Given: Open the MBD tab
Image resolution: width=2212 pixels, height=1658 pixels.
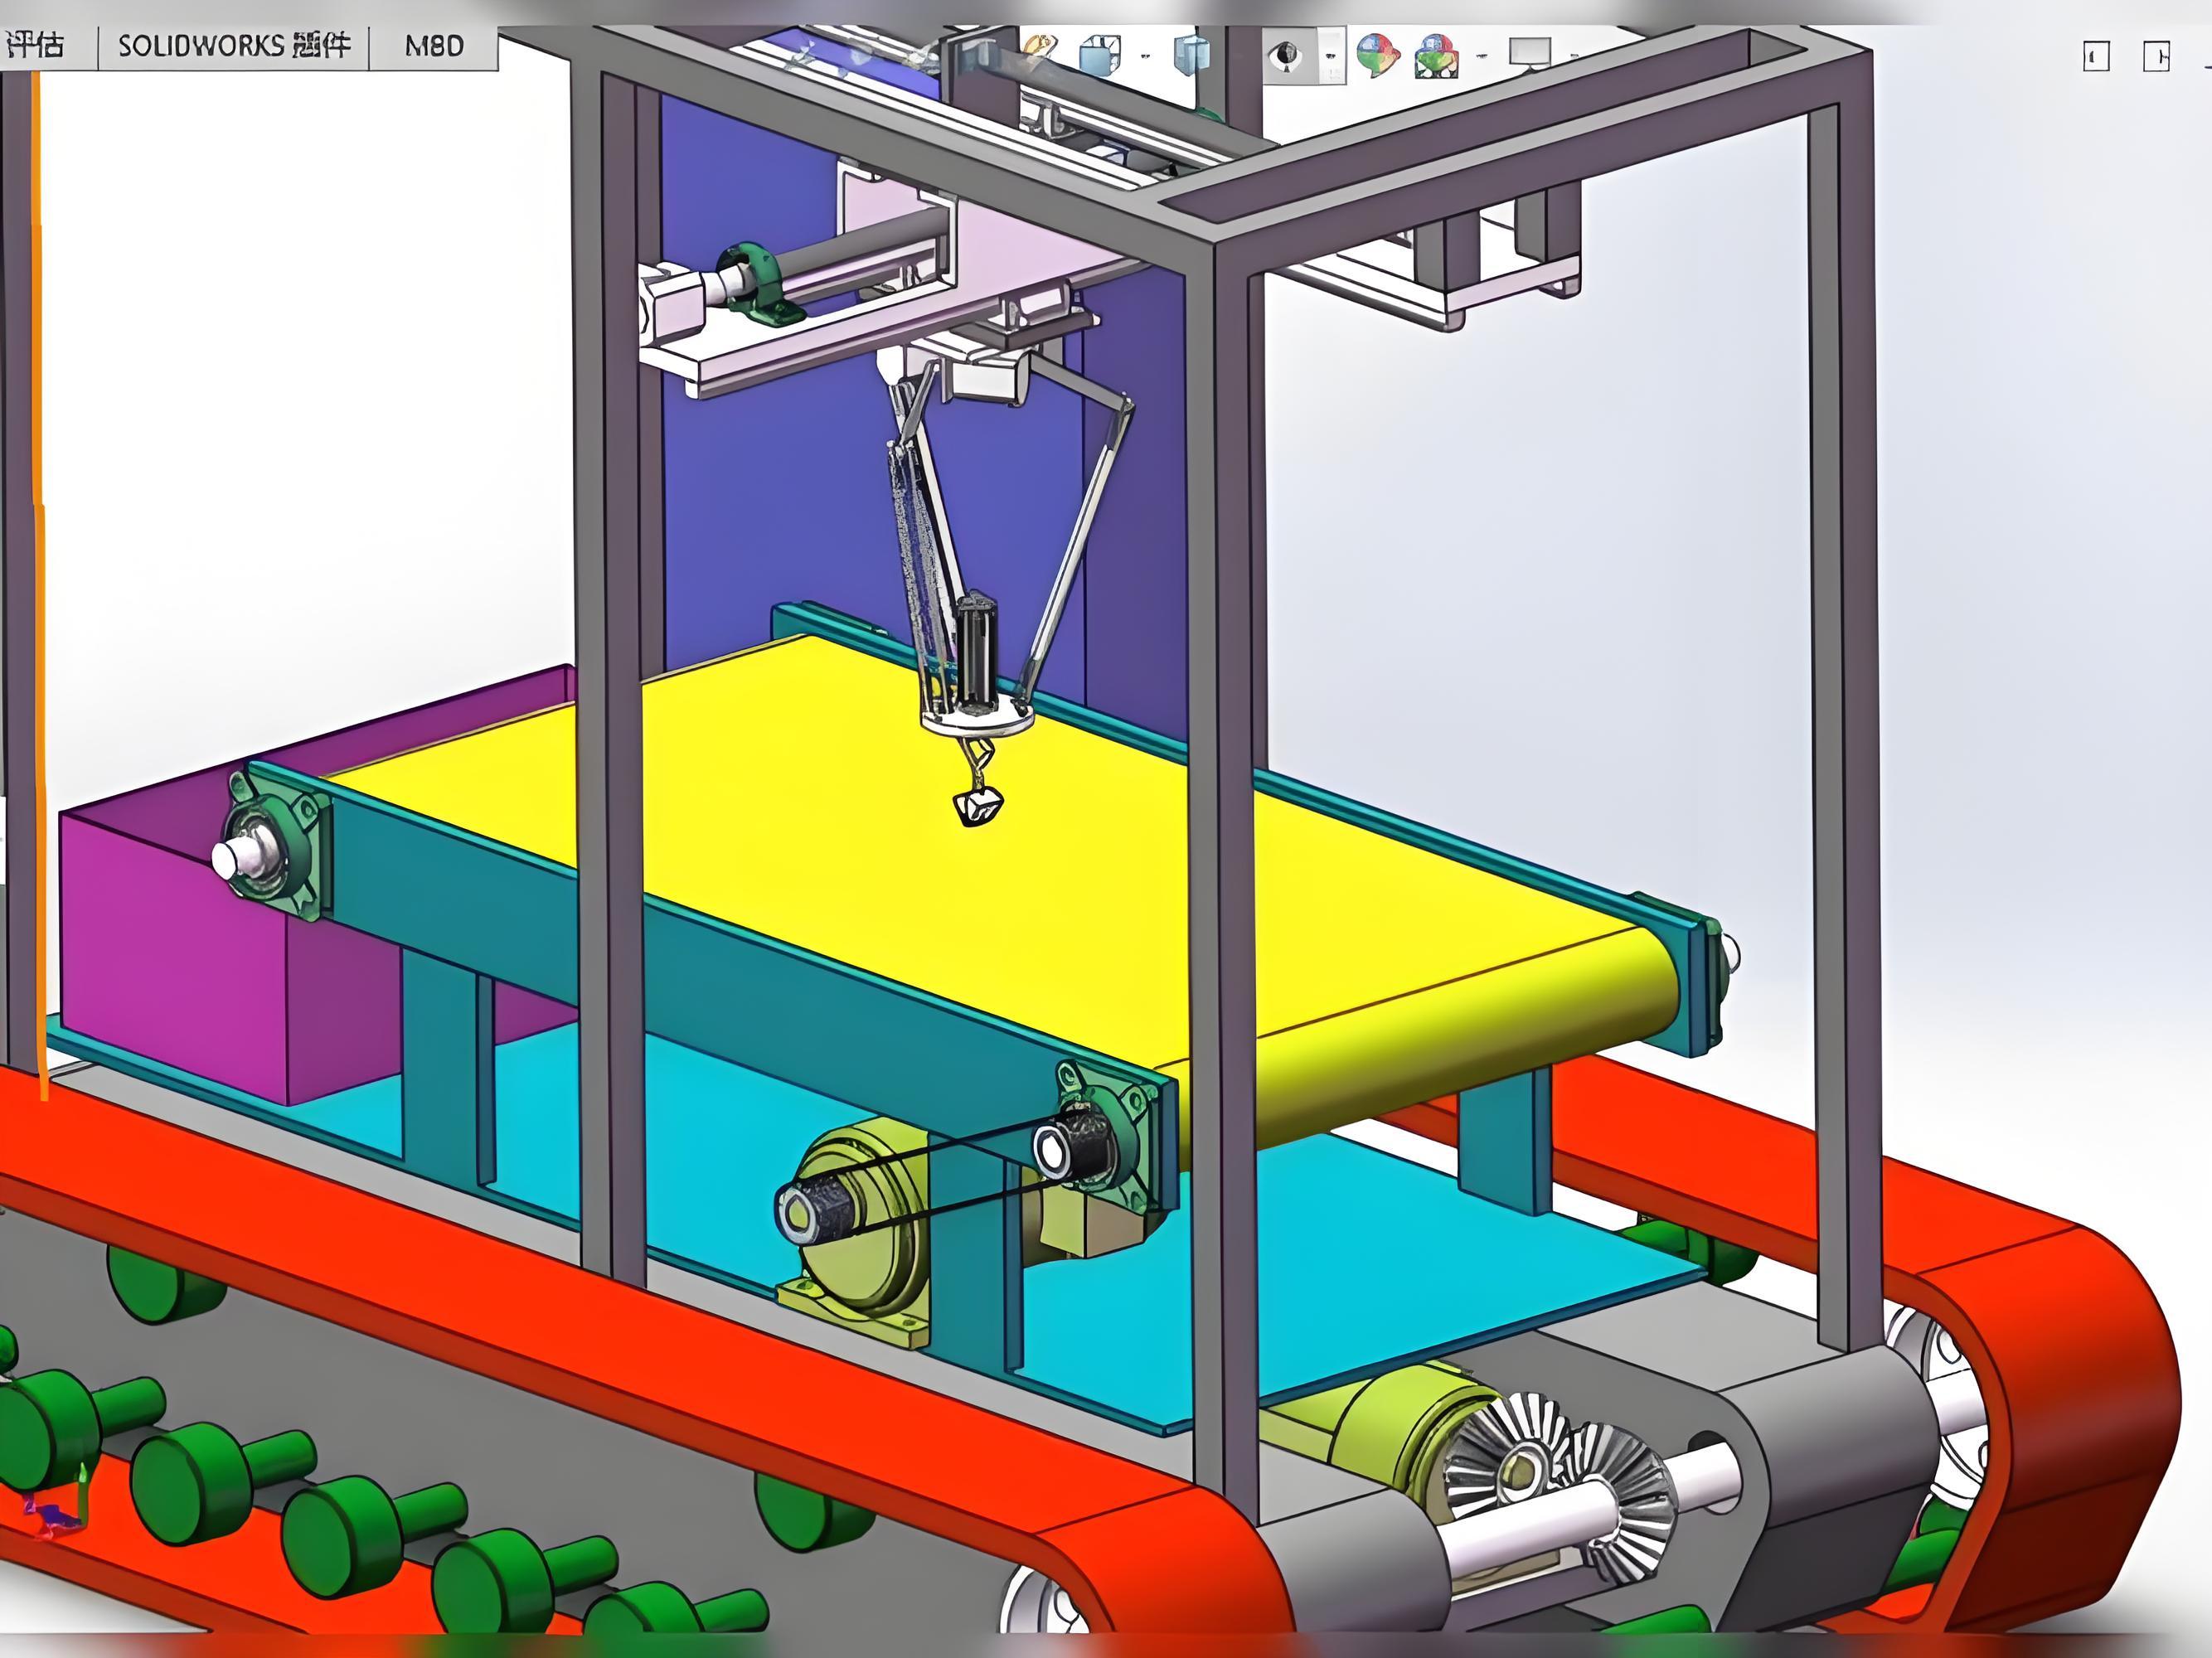Looking at the screenshot, I should 434,46.
